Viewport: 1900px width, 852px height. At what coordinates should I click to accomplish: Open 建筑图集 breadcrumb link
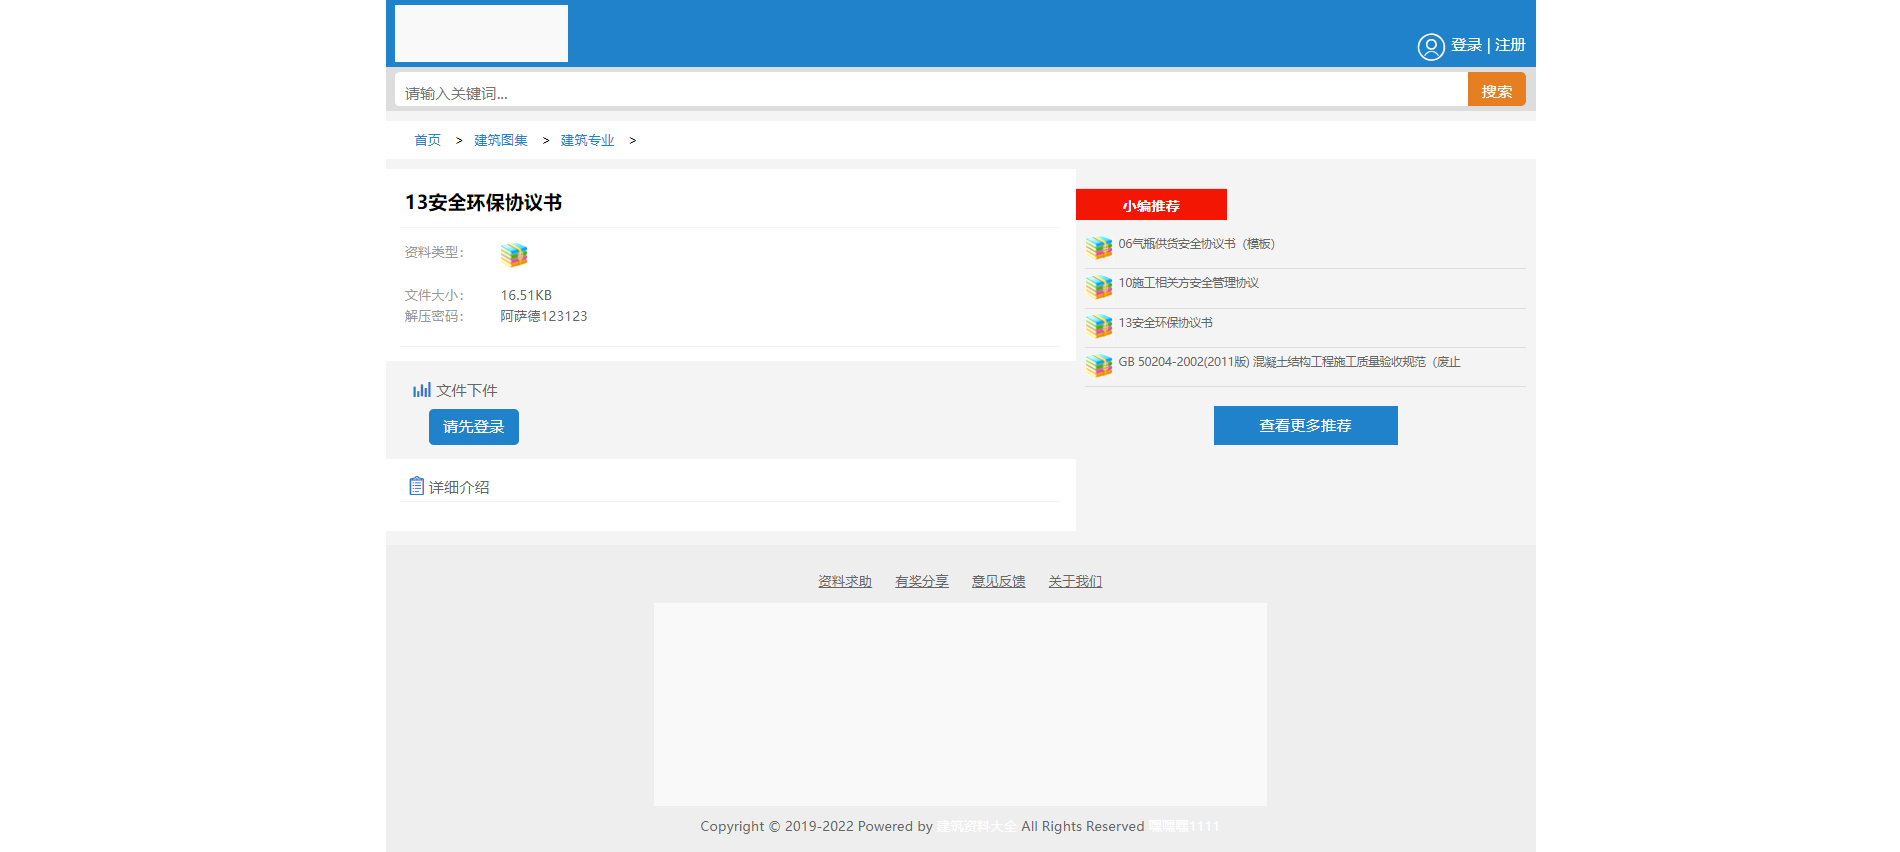[501, 140]
